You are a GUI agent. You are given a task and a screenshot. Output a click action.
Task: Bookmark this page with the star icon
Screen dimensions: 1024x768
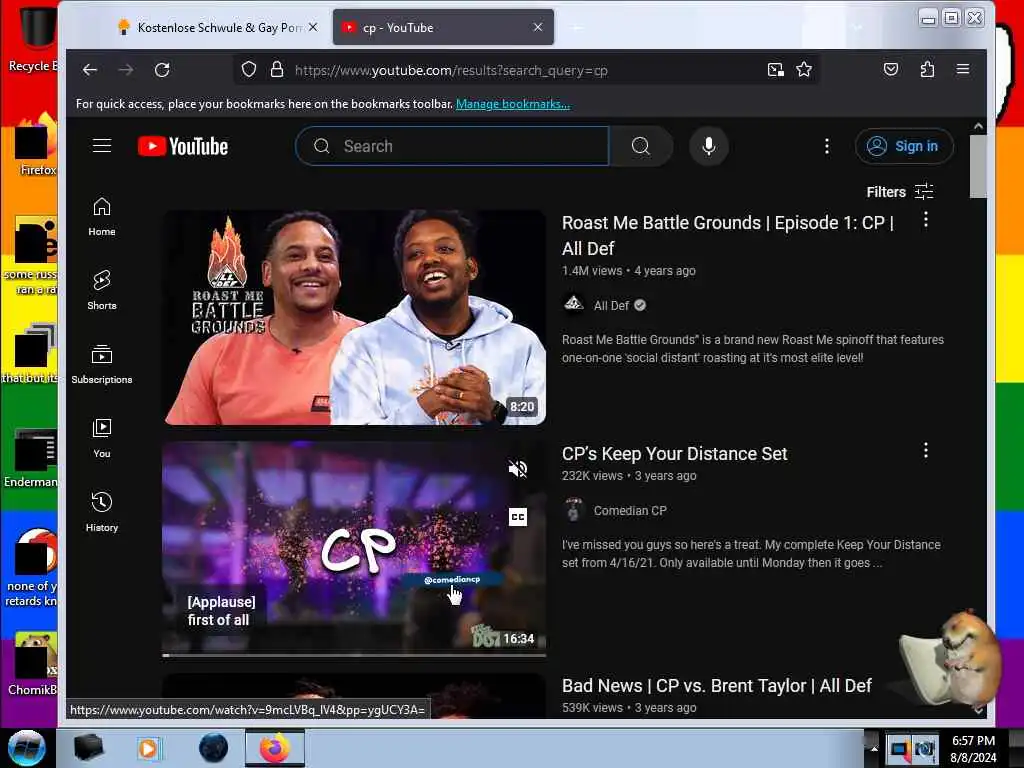pyautogui.click(x=804, y=70)
